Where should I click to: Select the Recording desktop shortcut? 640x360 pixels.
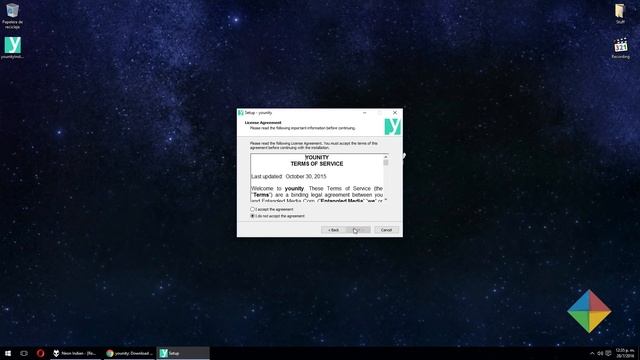(x=620, y=48)
